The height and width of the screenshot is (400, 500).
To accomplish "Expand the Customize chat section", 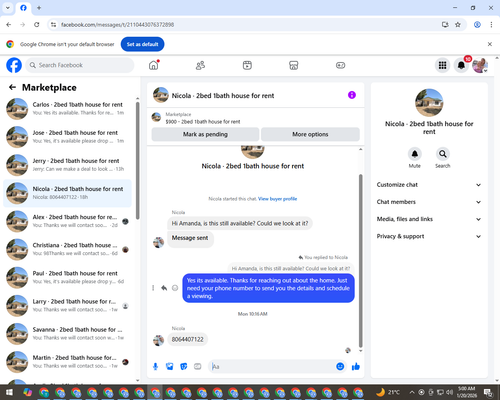I will coord(429,185).
